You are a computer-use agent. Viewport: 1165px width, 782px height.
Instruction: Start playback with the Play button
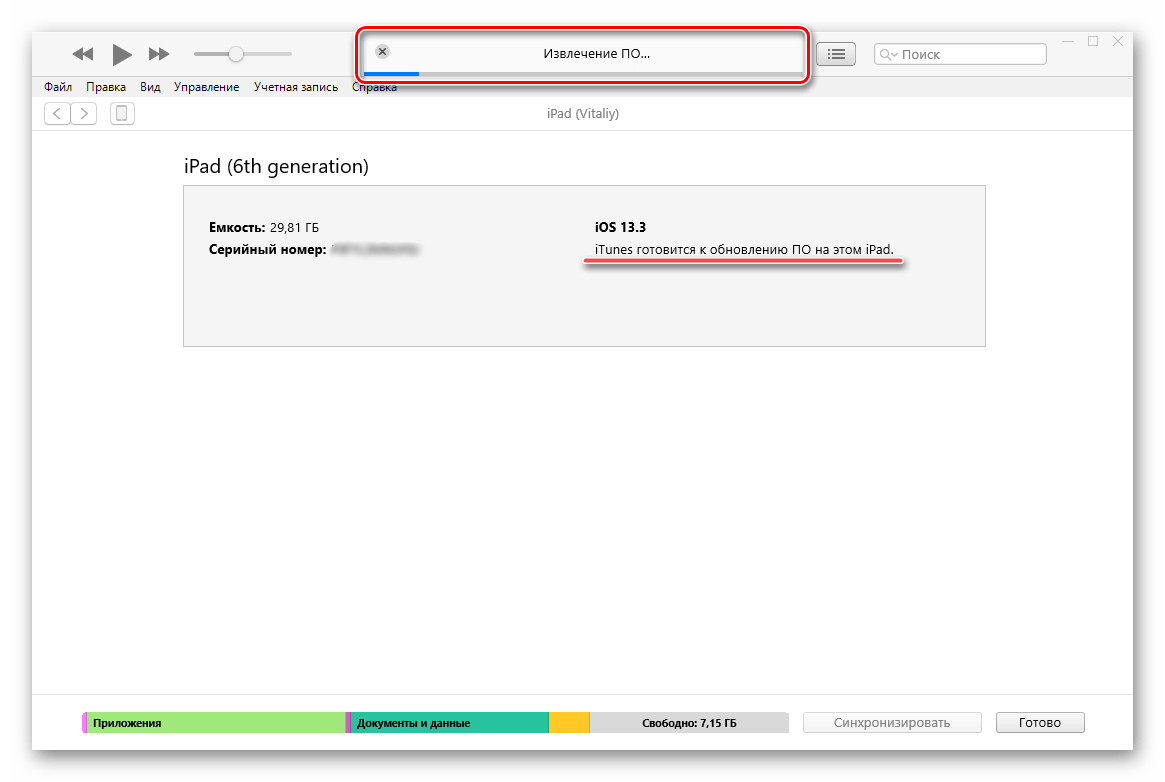(122, 54)
